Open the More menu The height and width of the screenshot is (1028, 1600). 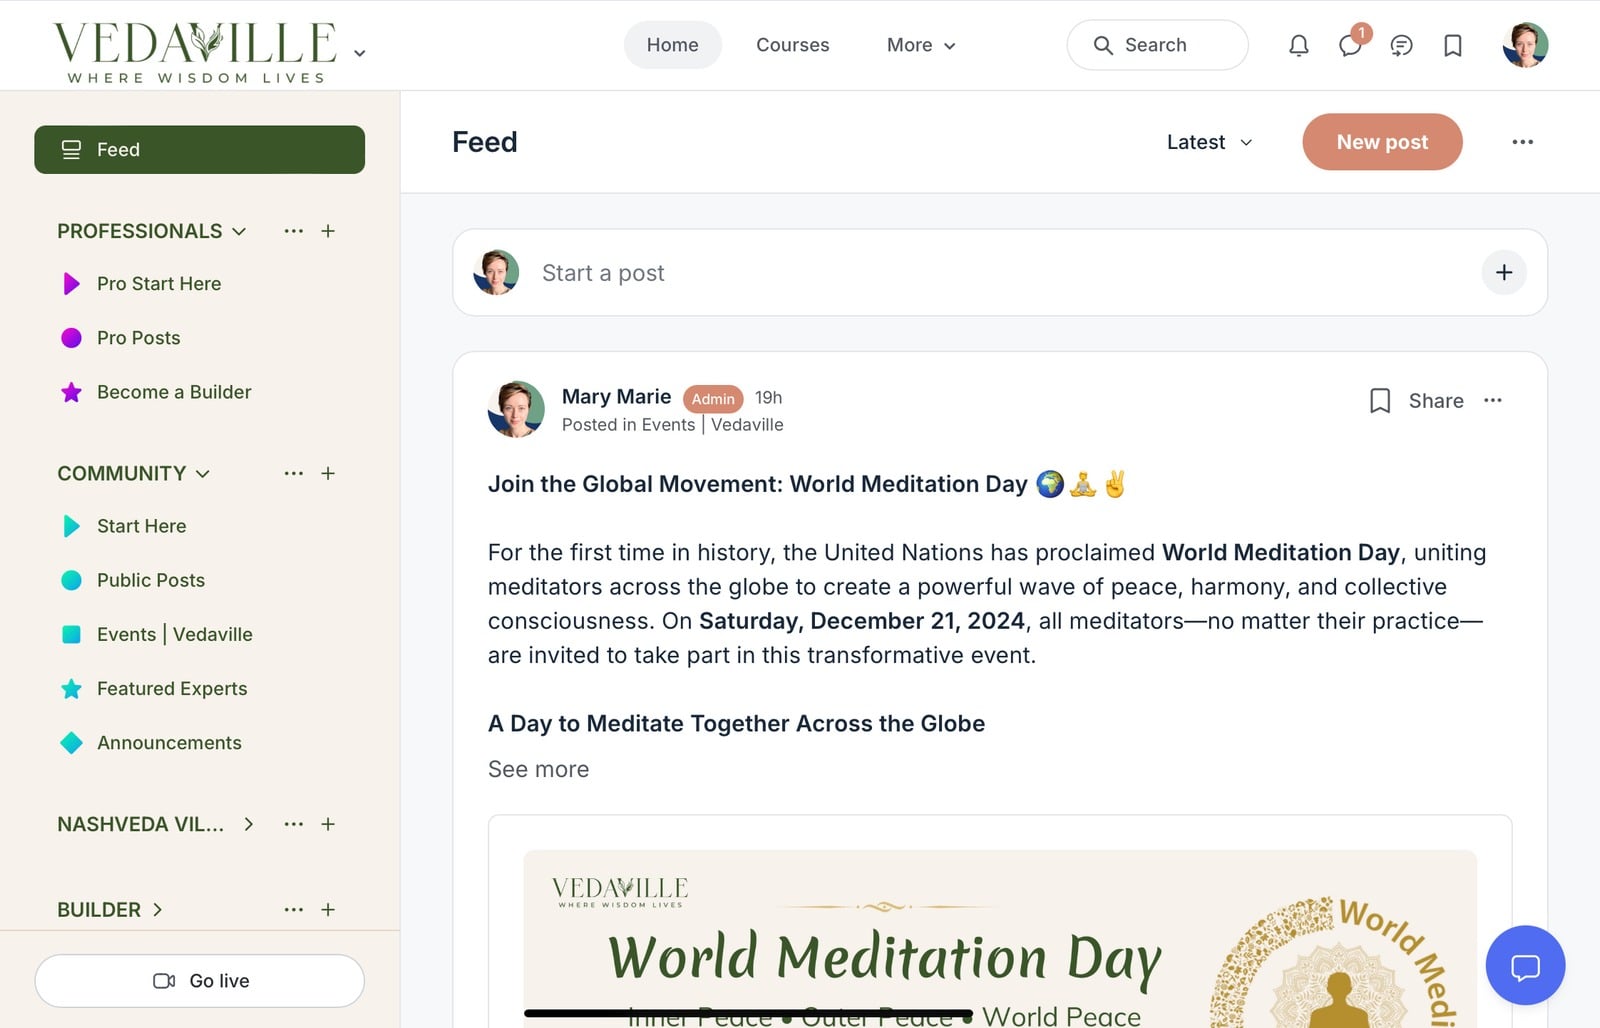[x=921, y=45]
